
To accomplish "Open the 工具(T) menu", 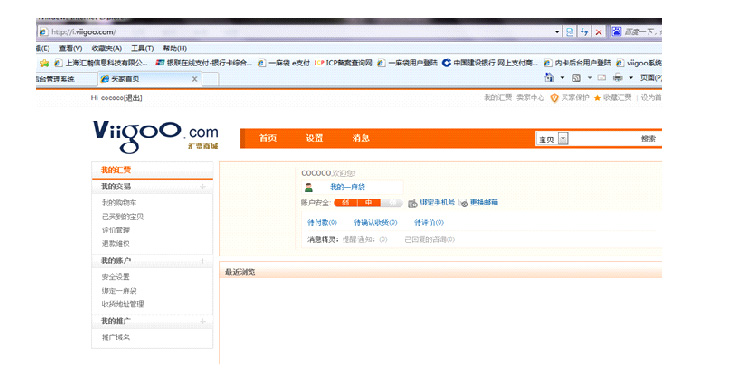I will 143,48.
